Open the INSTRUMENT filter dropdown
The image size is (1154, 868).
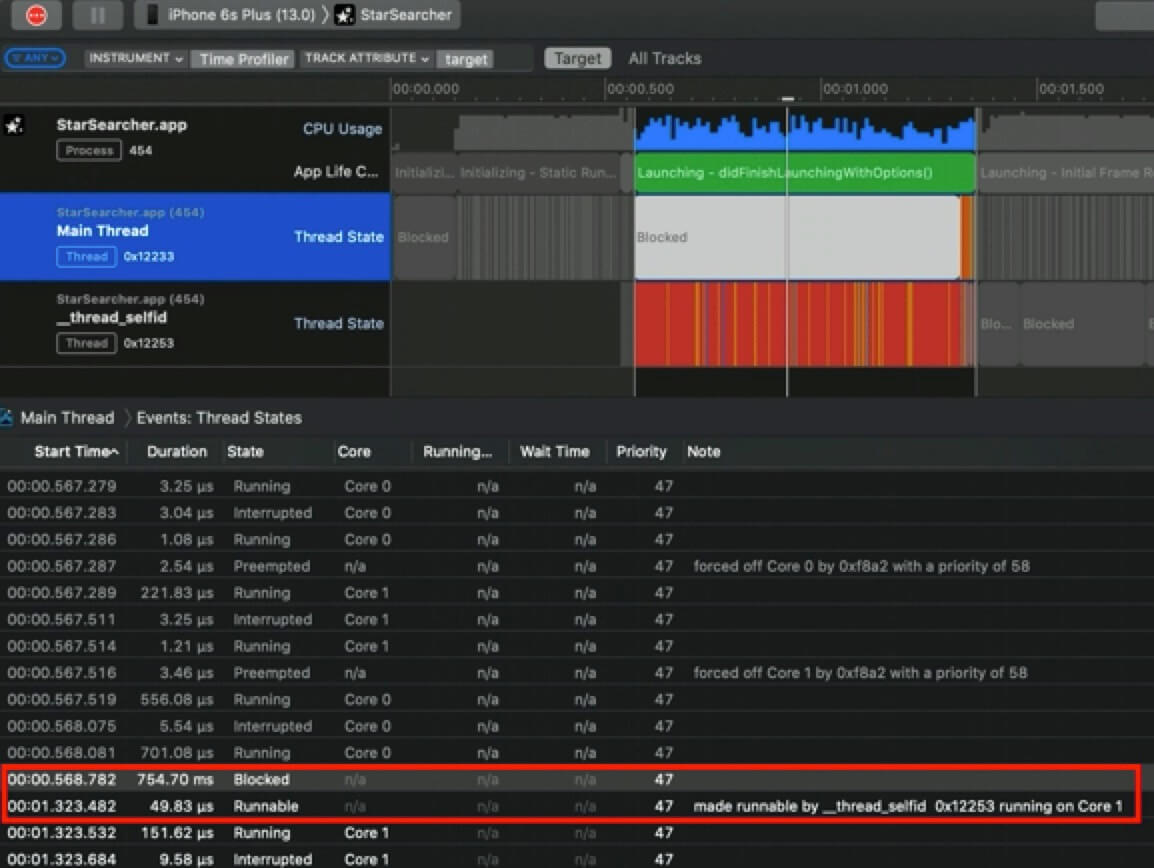136,58
